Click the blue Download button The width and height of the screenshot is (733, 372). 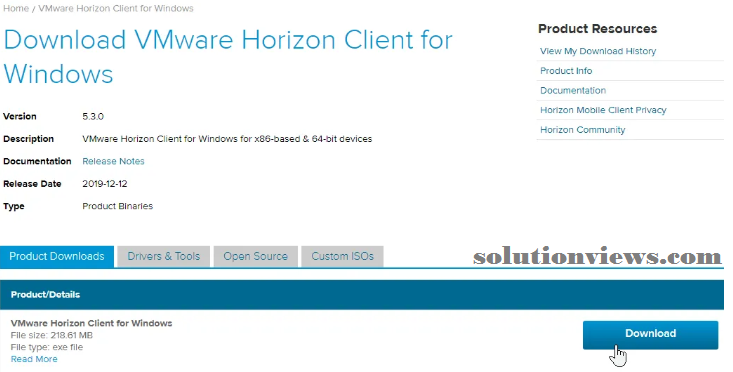650,335
